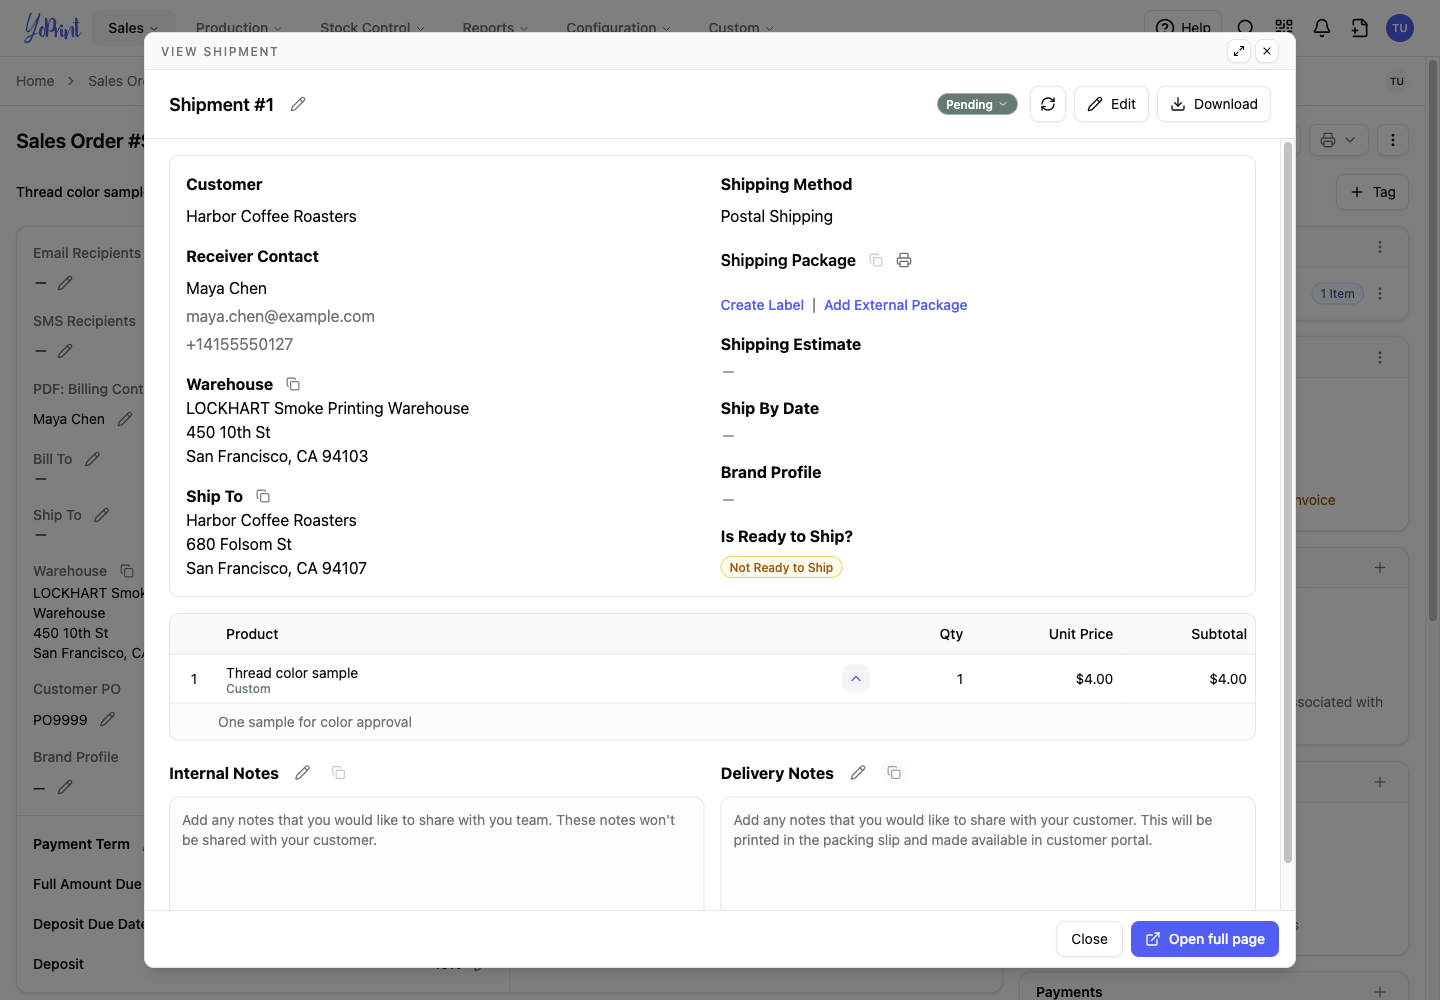Copy the Ship To address icon
The width and height of the screenshot is (1440, 1000).
(263, 496)
